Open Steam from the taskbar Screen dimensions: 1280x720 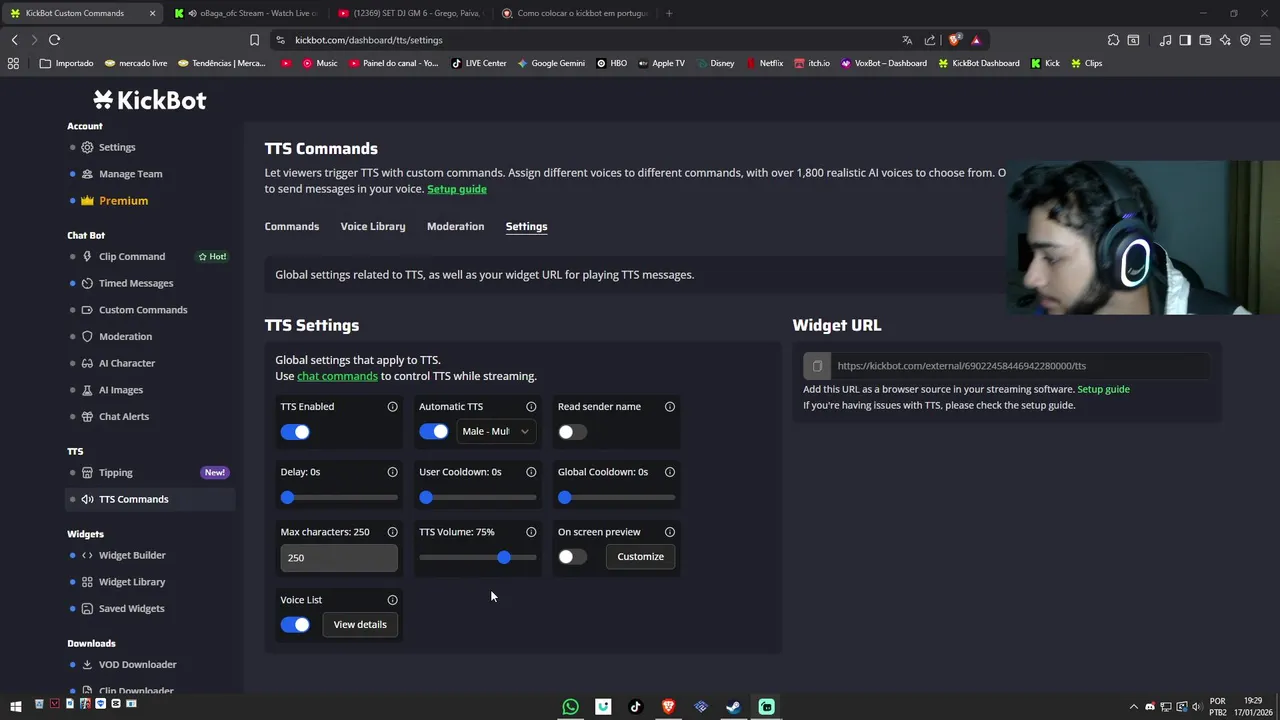tap(733, 707)
